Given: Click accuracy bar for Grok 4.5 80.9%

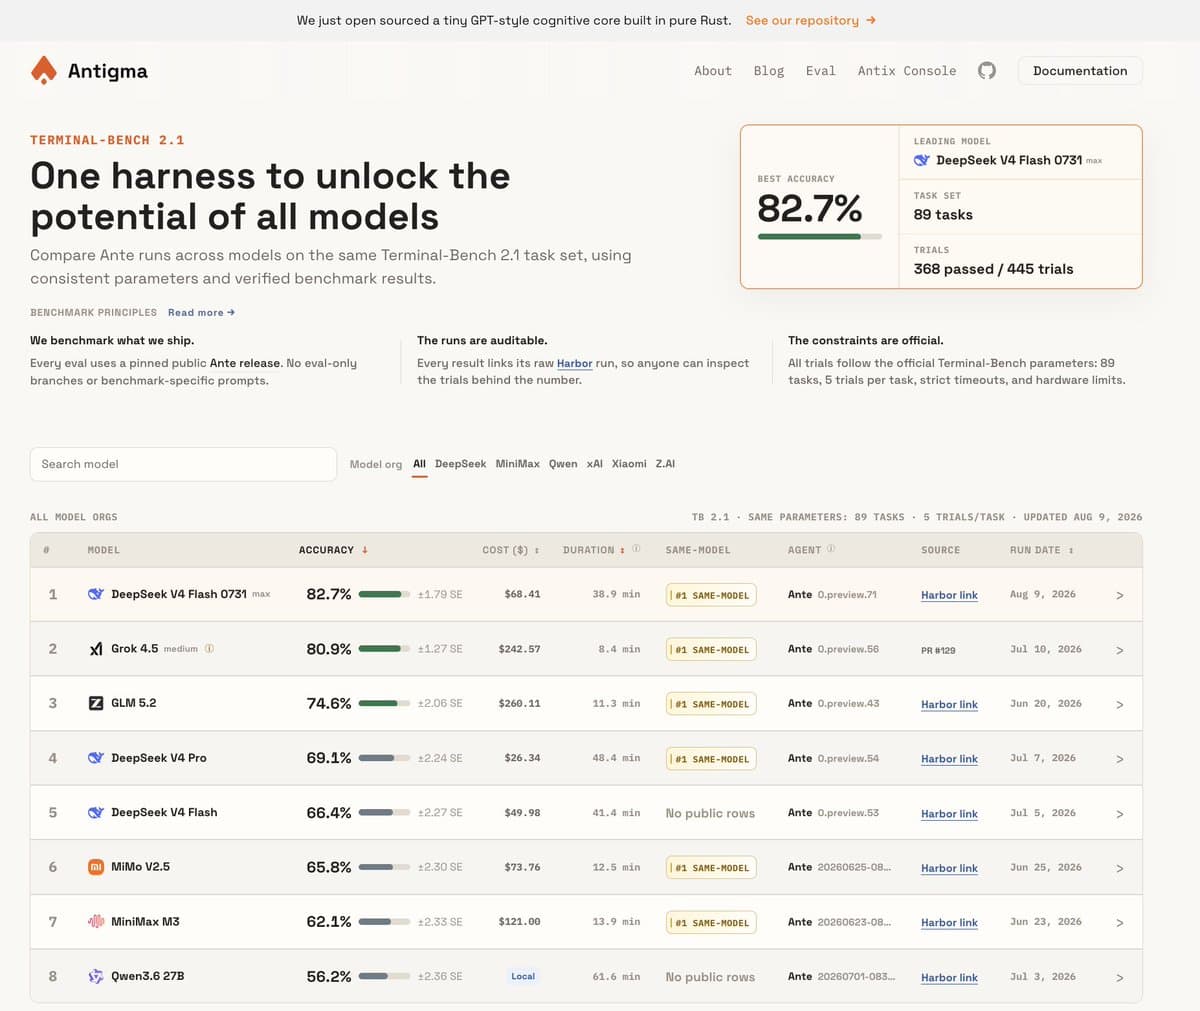Looking at the screenshot, I should [384, 649].
